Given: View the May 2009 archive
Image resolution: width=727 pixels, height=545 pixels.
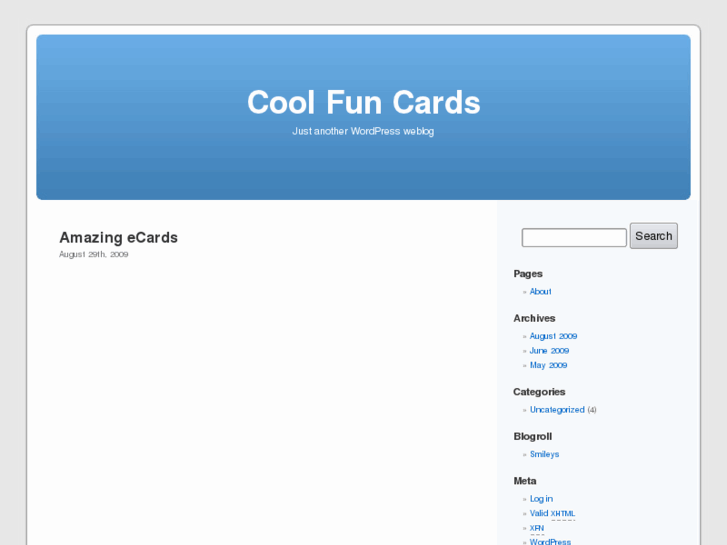Looking at the screenshot, I should click(548, 365).
